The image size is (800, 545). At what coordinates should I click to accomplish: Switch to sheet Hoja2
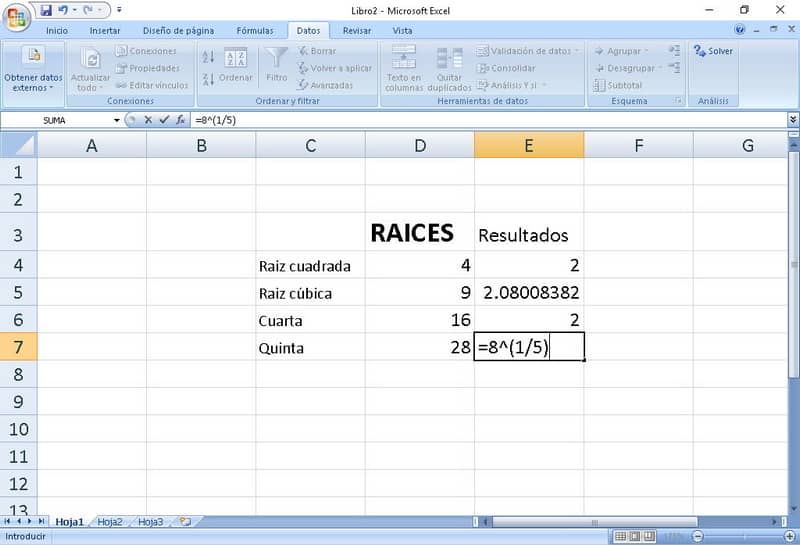point(110,522)
